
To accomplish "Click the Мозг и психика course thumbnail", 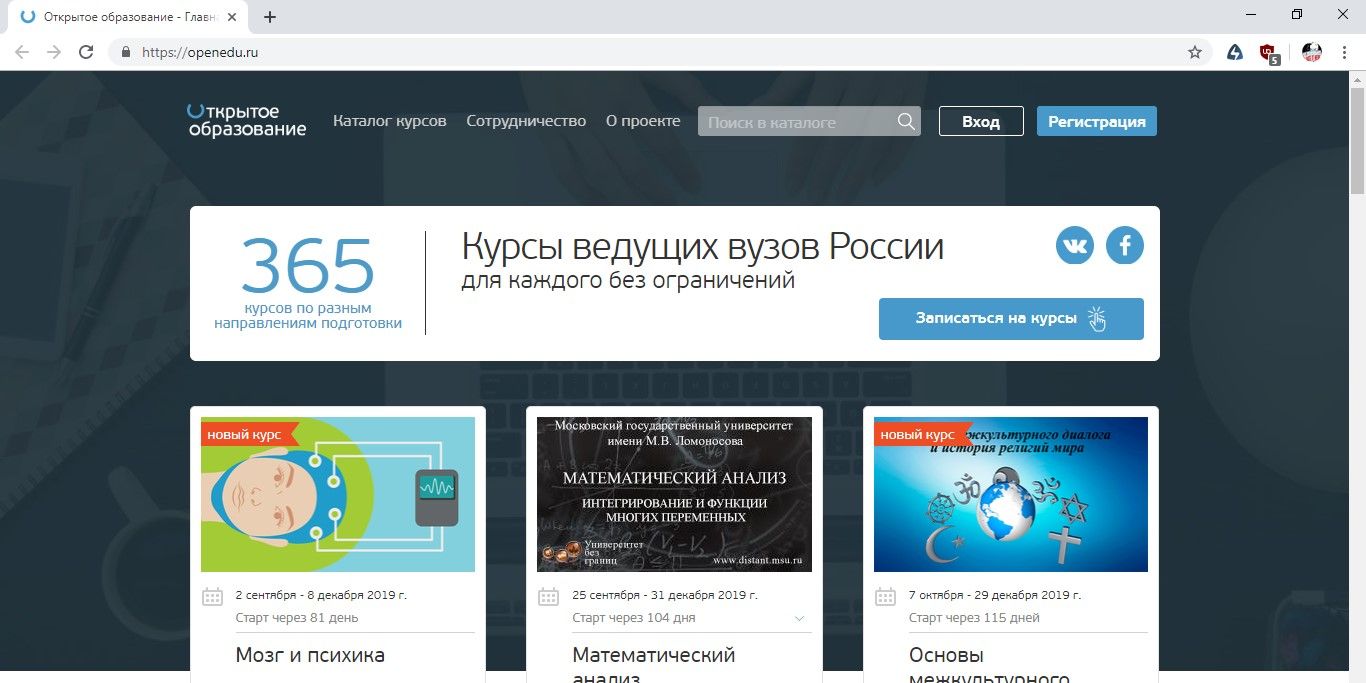I will pos(338,494).
